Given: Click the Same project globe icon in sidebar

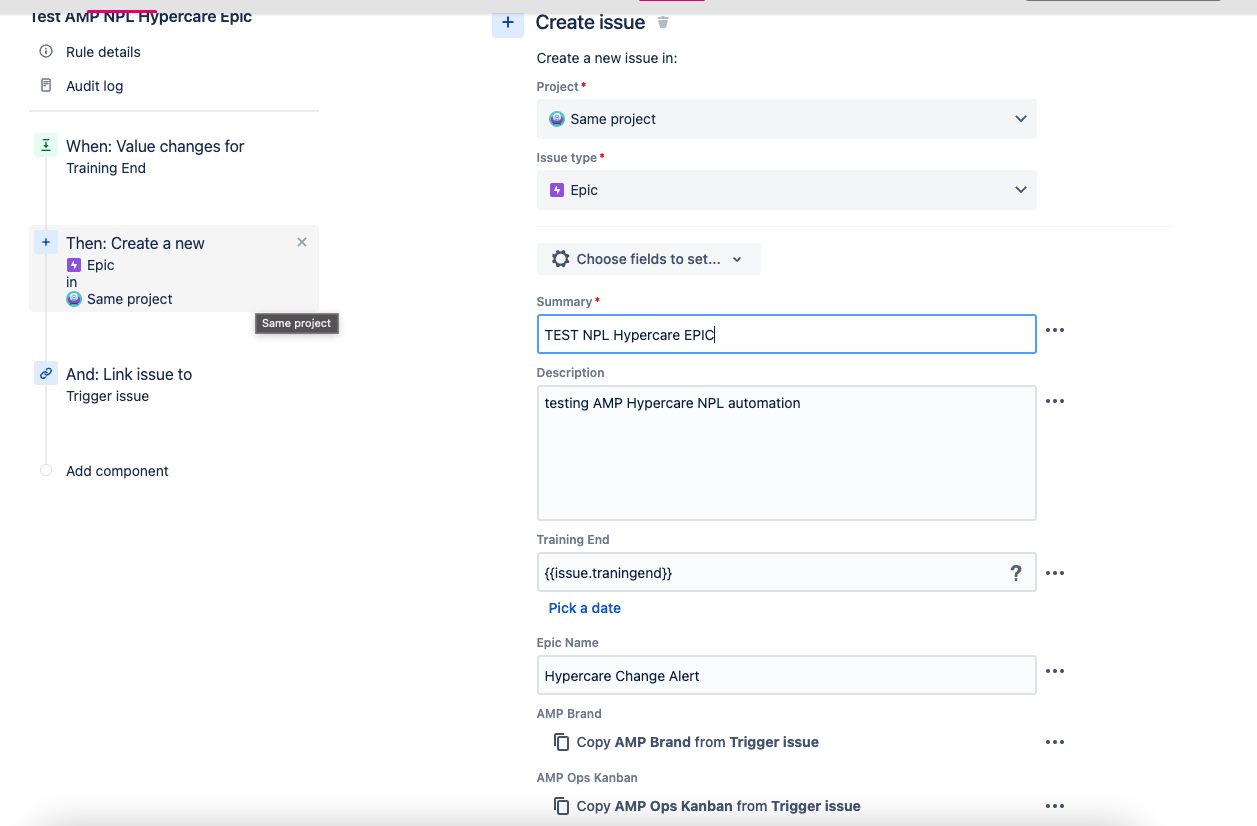Looking at the screenshot, I should click(73, 298).
